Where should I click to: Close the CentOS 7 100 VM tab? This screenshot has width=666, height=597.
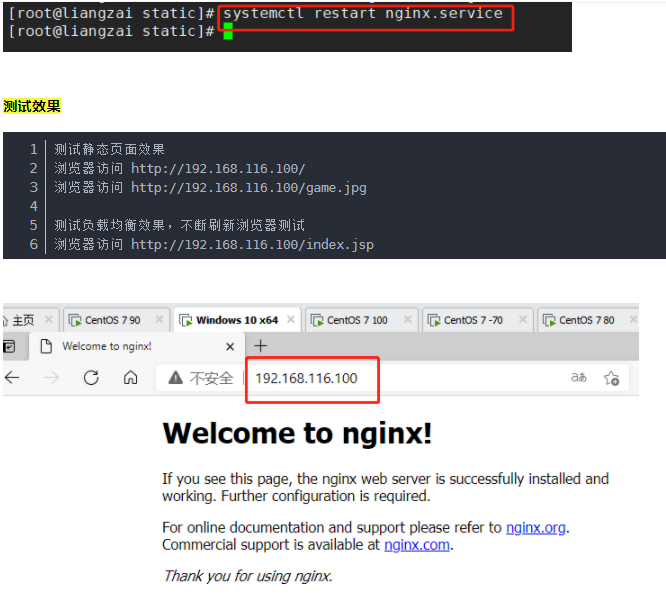click(407, 319)
